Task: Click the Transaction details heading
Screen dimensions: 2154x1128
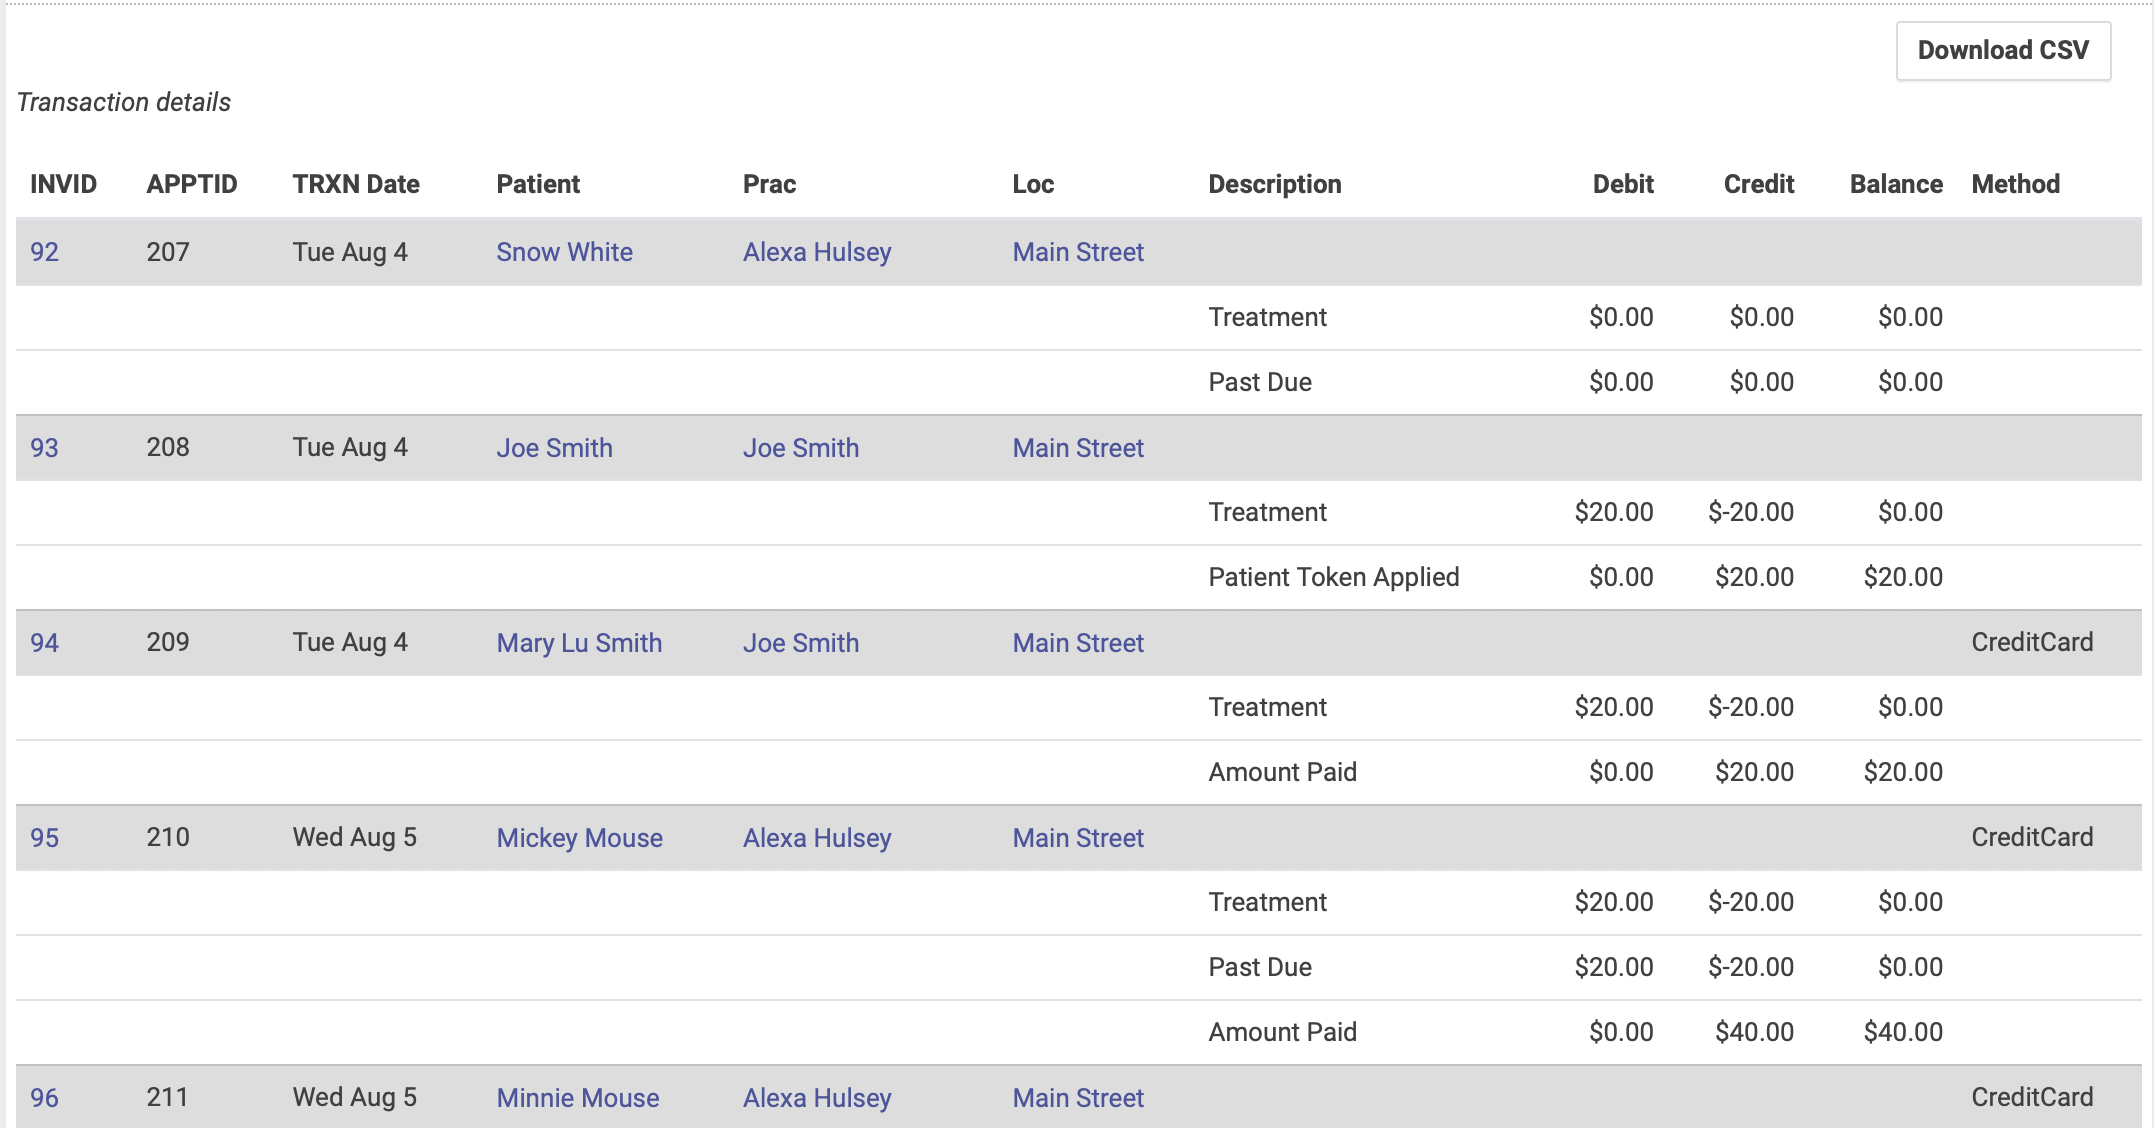Action: pyautogui.click(x=124, y=102)
